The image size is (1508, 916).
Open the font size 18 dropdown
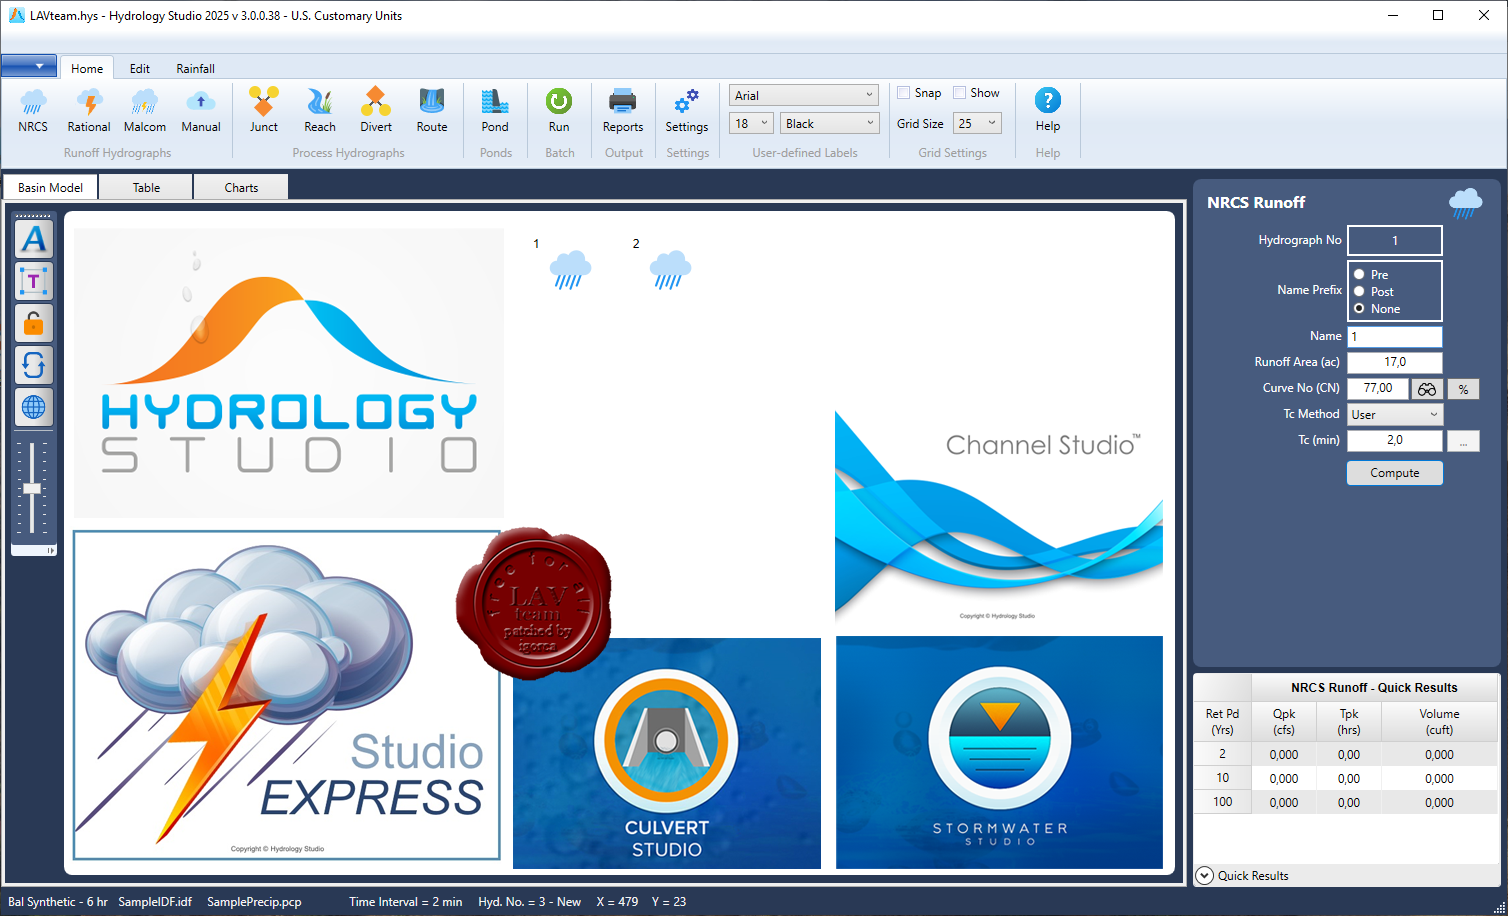pyautogui.click(x=751, y=123)
